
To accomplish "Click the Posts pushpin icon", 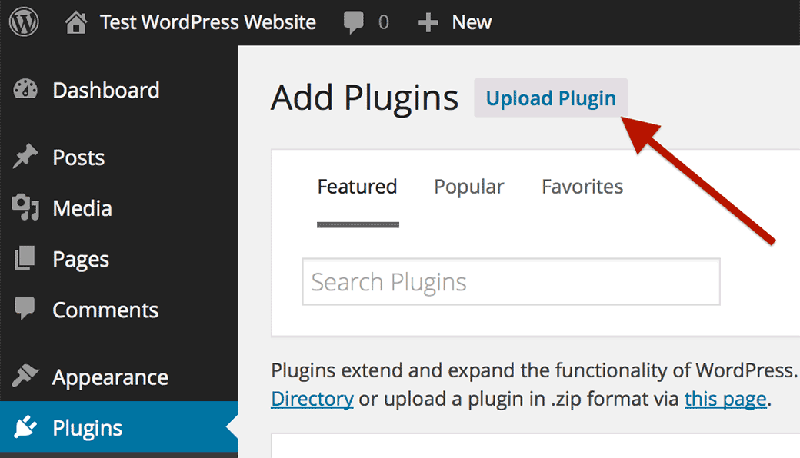I will (x=25, y=156).
